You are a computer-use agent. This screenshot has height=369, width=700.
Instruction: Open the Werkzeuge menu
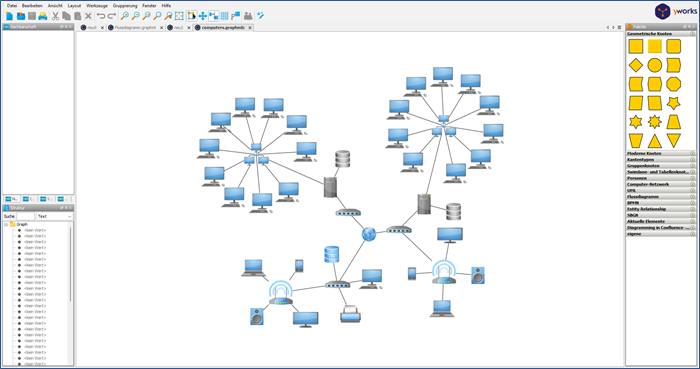[x=97, y=5]
